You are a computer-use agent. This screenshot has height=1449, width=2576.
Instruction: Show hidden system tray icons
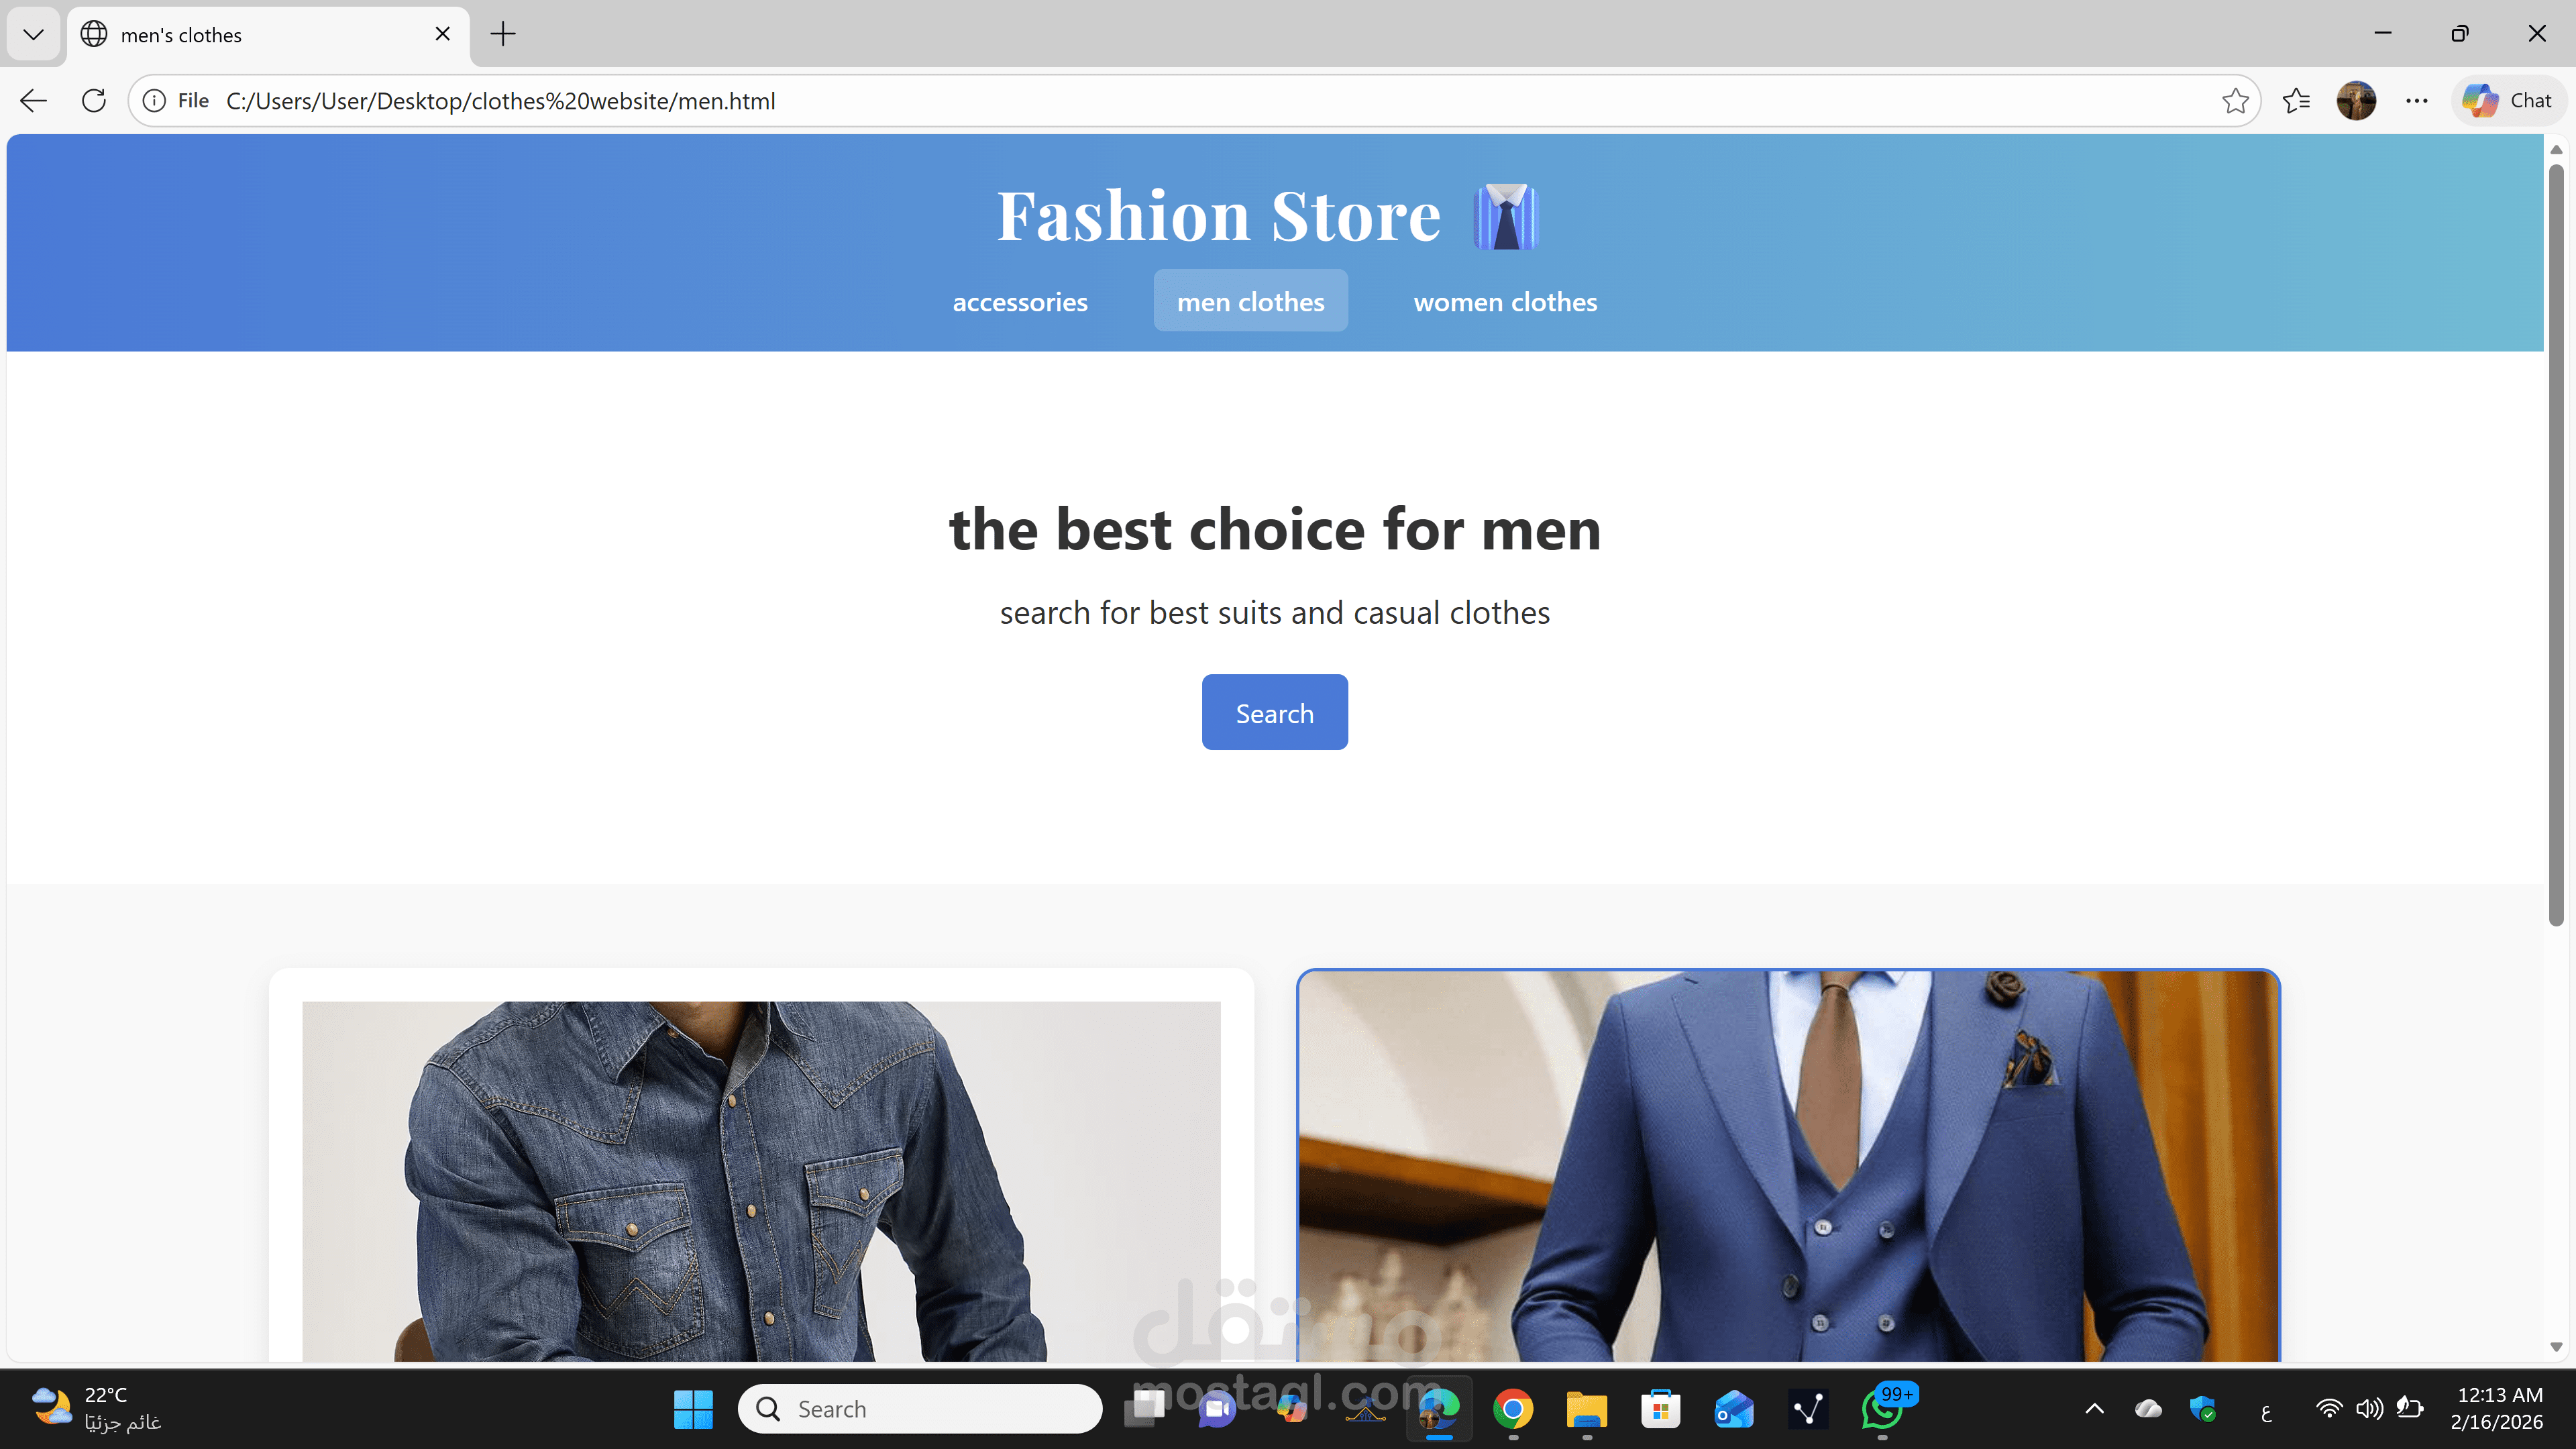(x=2094, y=1409)
